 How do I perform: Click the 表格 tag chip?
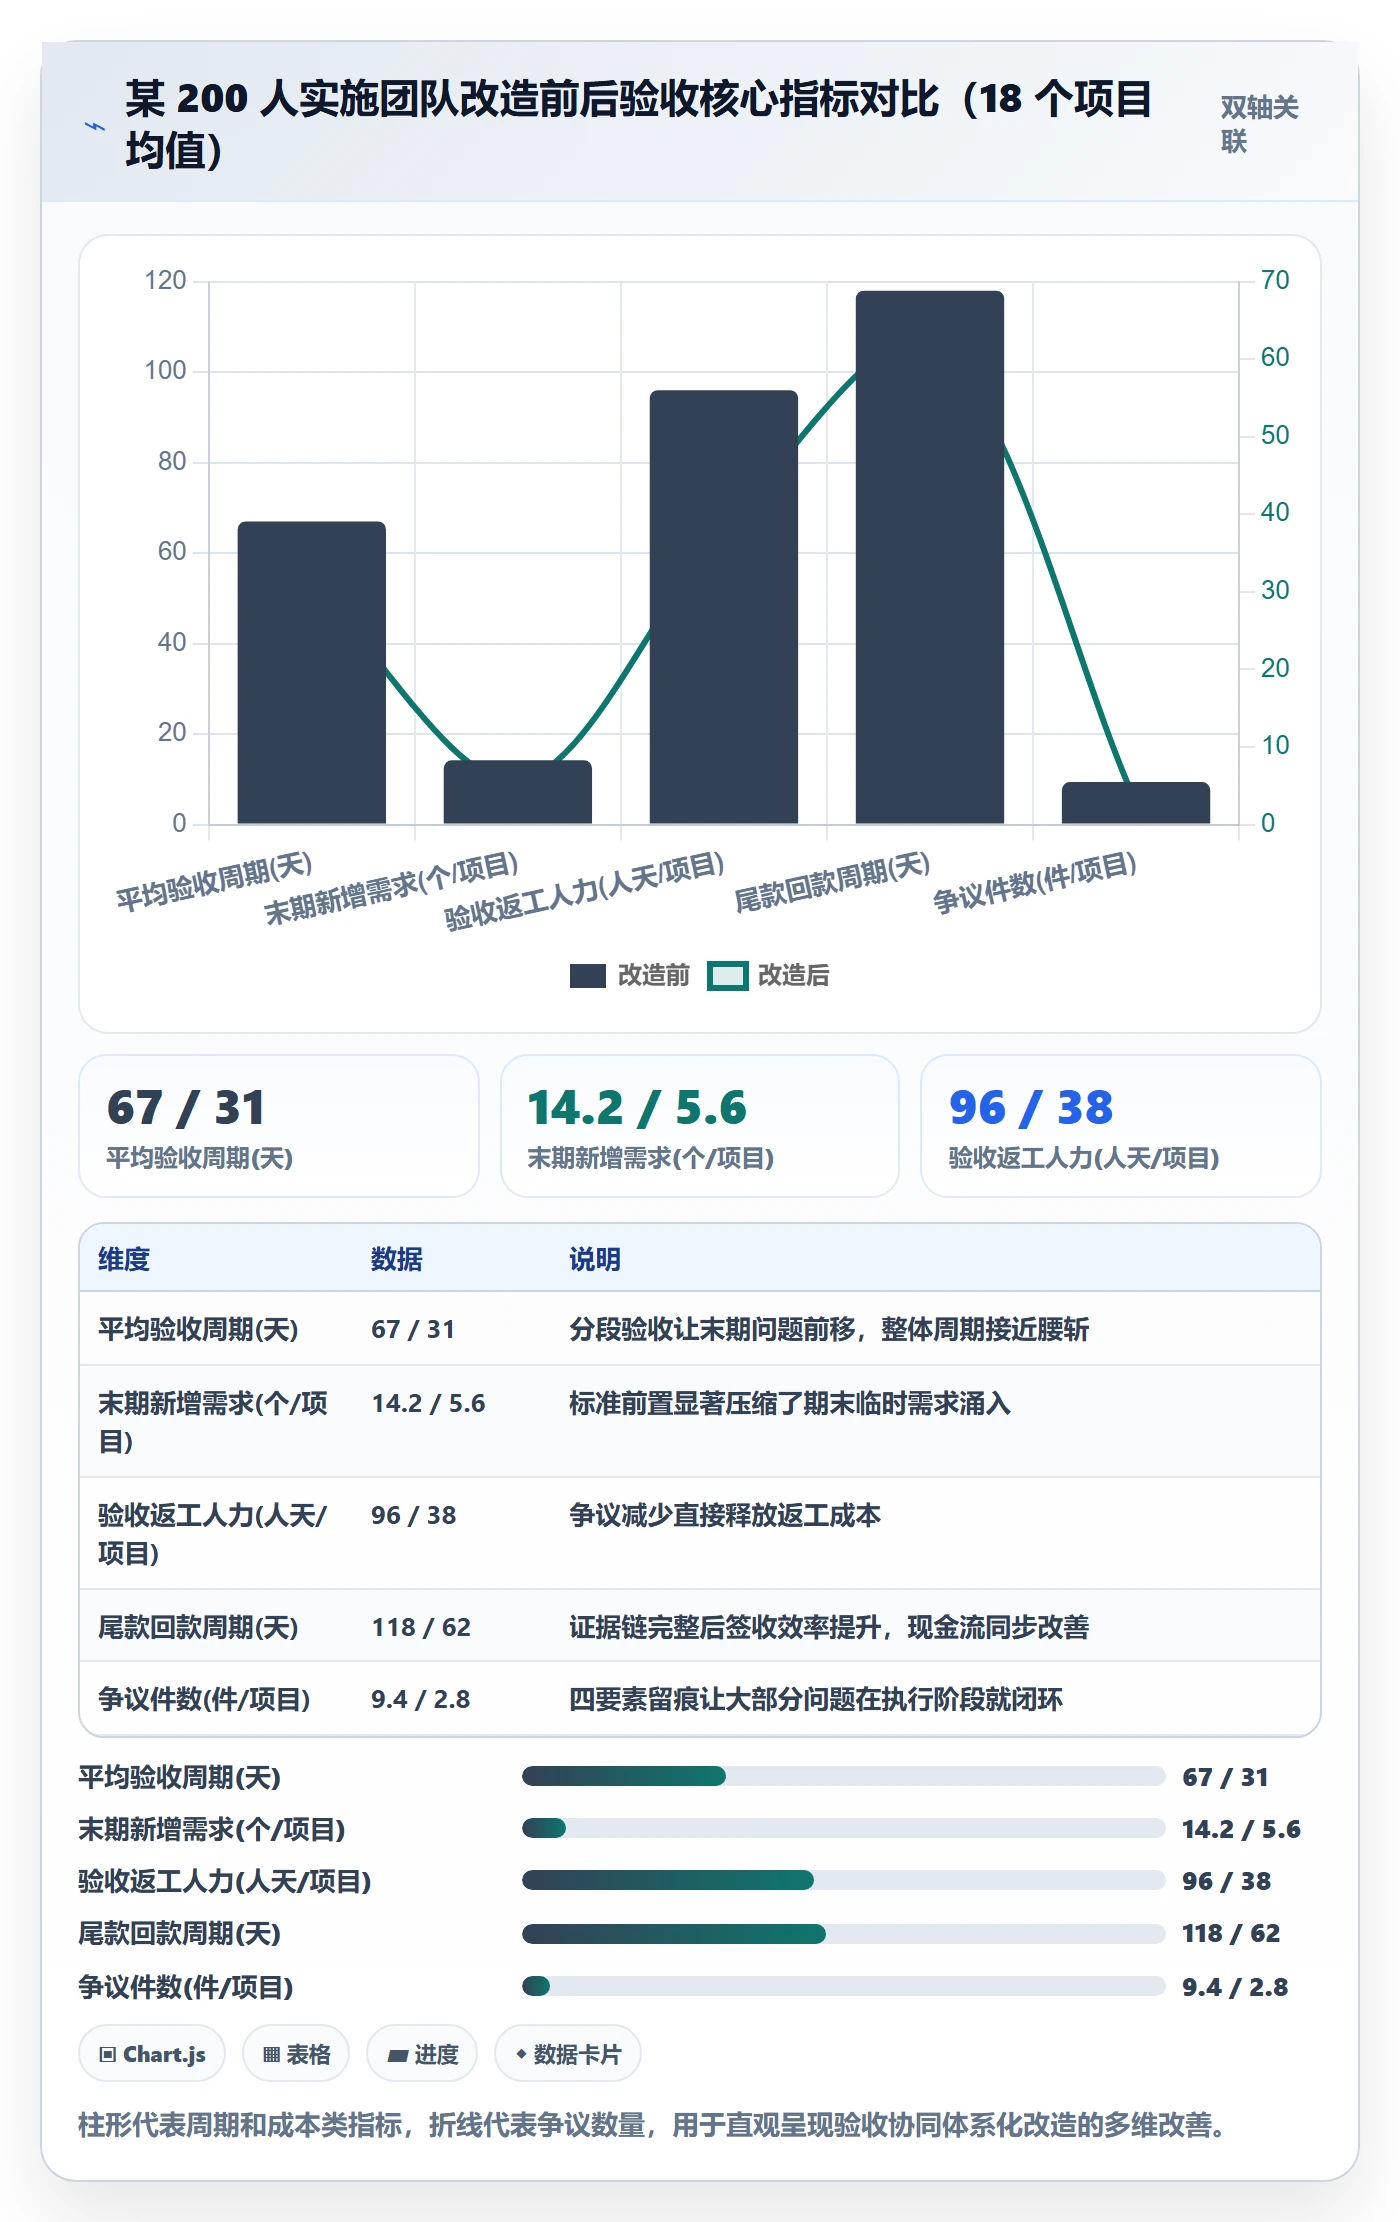coord(296,2054)
